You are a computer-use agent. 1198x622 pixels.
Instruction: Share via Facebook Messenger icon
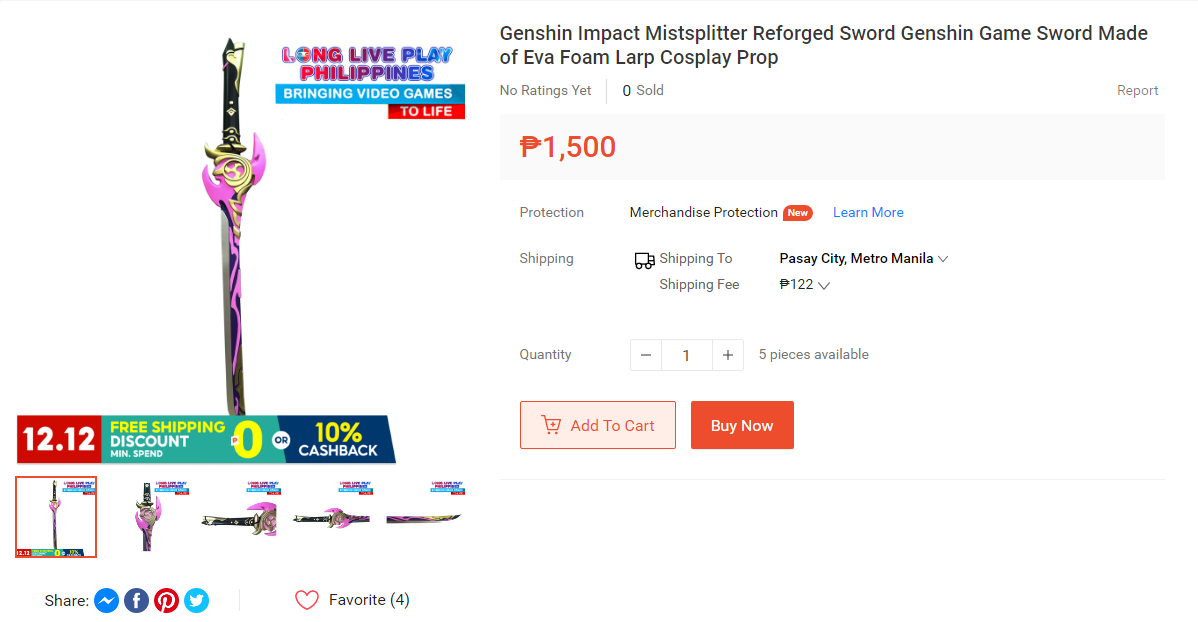point(107,601)
